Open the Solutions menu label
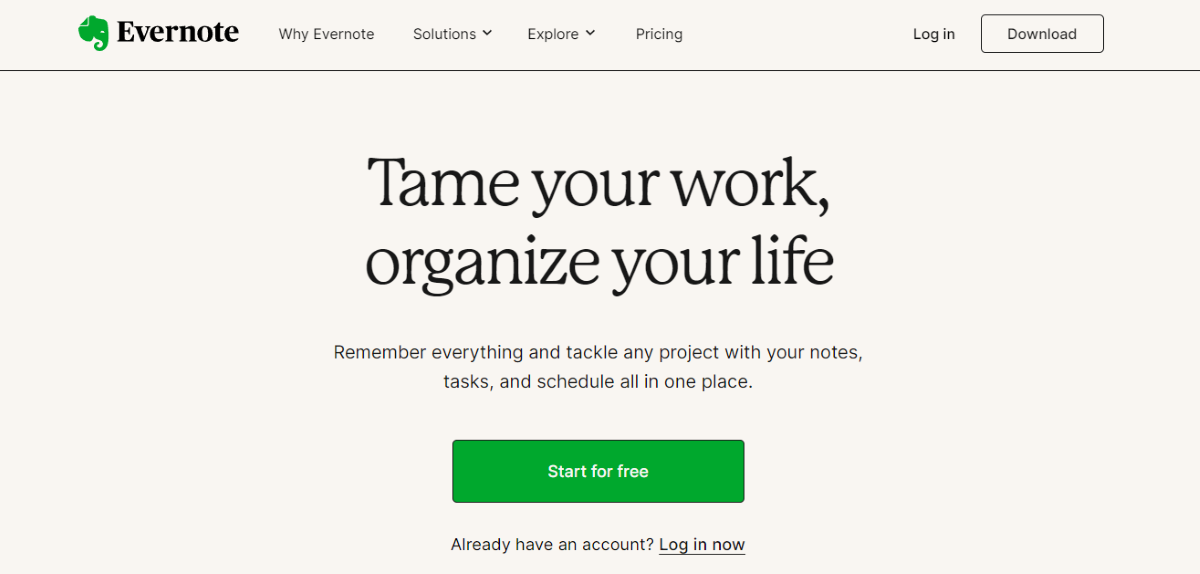Image resolution: width=1200 pixels, height=574 pixels. [444, 34]
